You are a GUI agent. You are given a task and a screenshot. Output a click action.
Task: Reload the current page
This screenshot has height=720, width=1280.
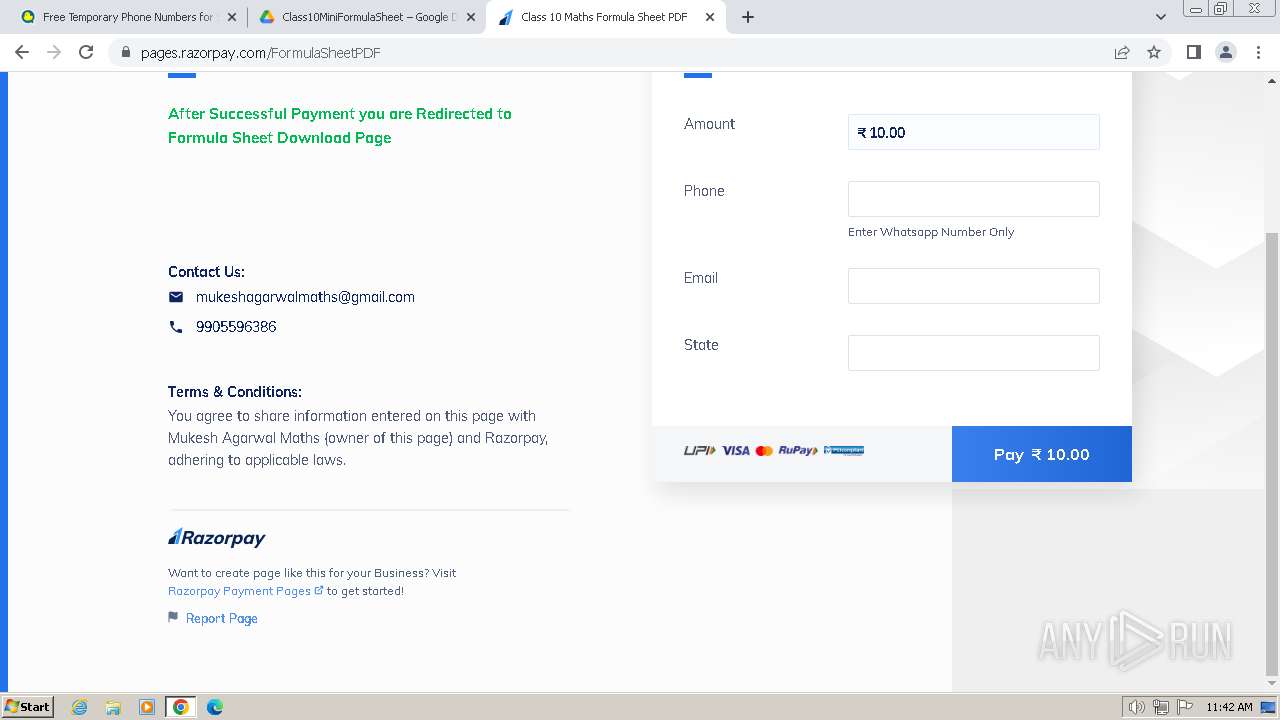click(x=86, y=52)
